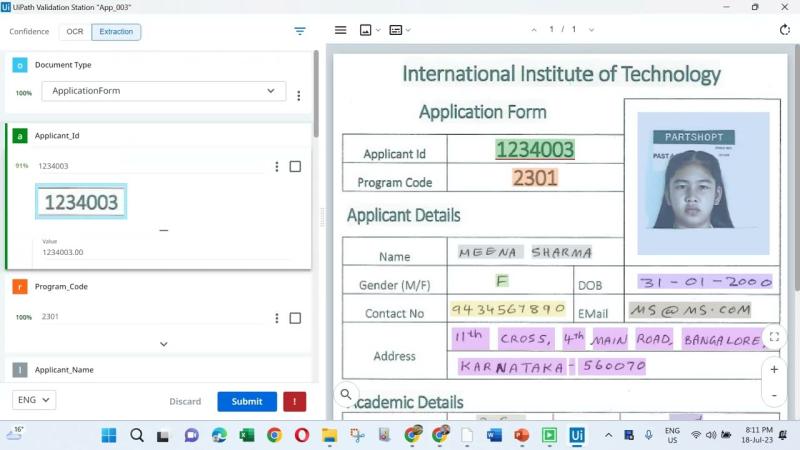The width and height of the screenshot is (800, 450).
Task: Click highlighted date of birth 31-01-2000
Action: pos(705,282)
